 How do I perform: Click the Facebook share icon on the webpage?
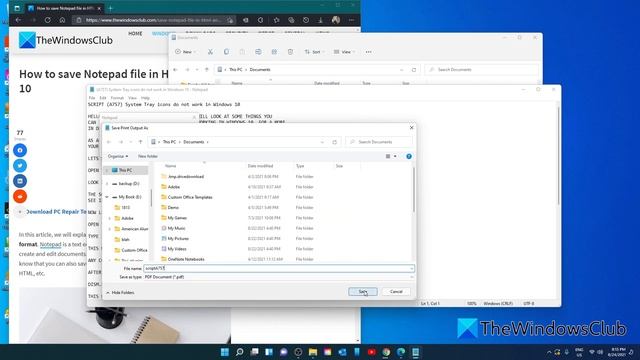pyautogui.click(x=20, y=150)
